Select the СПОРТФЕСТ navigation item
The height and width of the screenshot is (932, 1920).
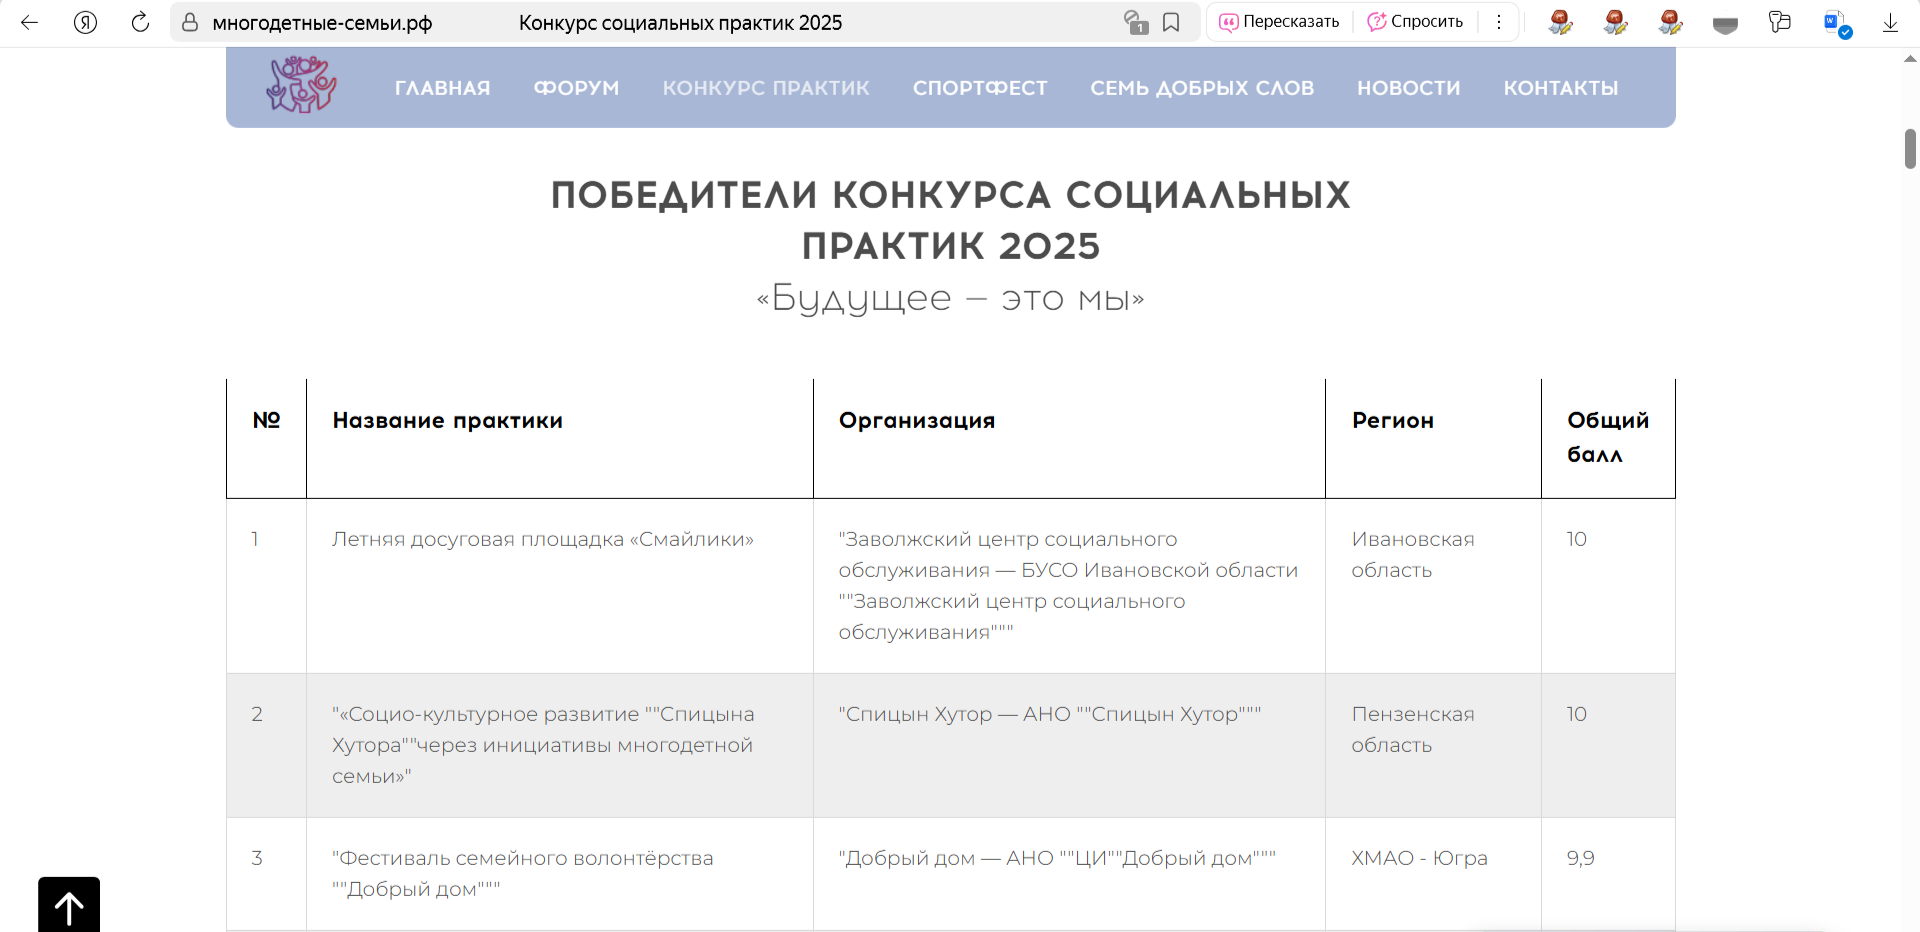[x=979, y=88]
